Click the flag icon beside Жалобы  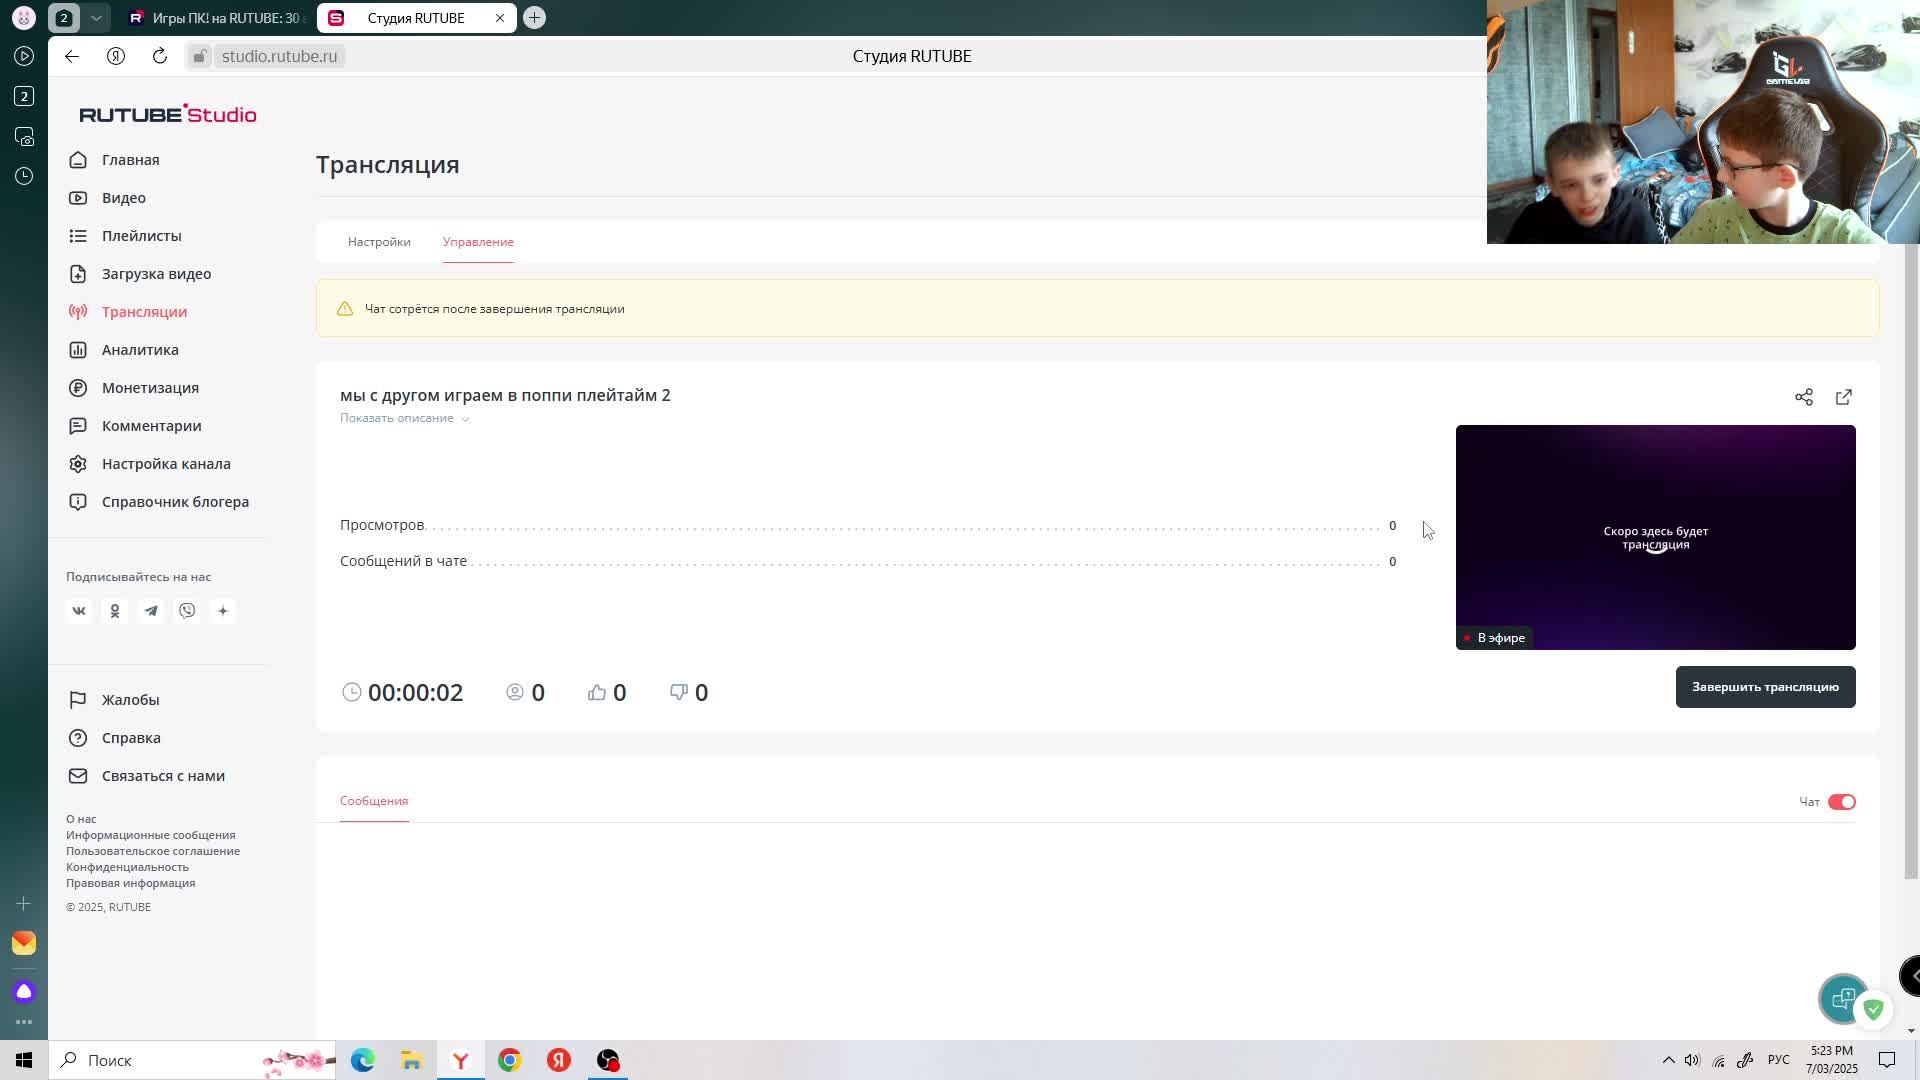click(x=78, y=700)
